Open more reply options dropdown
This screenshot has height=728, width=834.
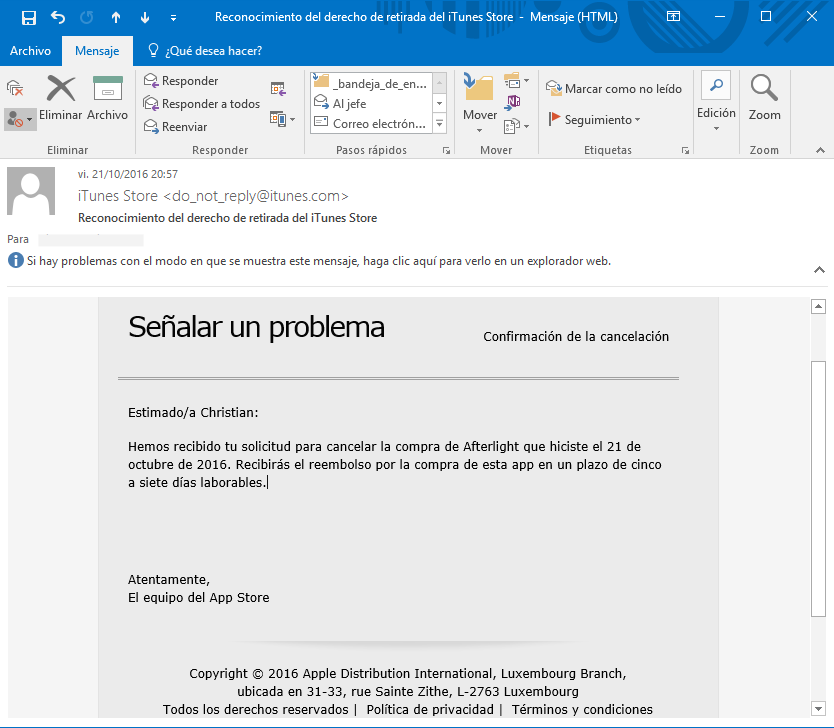tap(282, 119)
